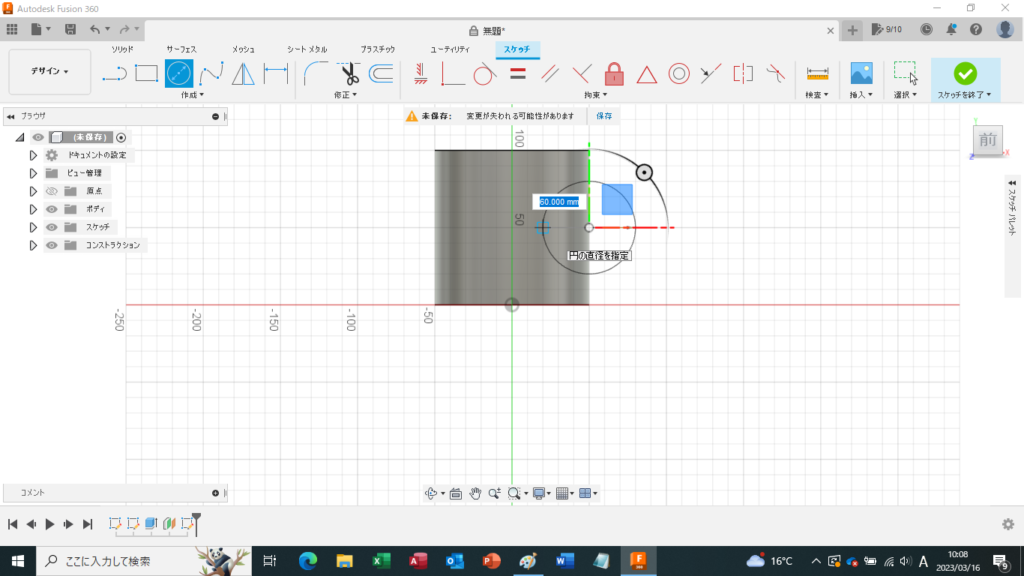Hide the ボディ folder
The image size is (1024, 576).
52,209
